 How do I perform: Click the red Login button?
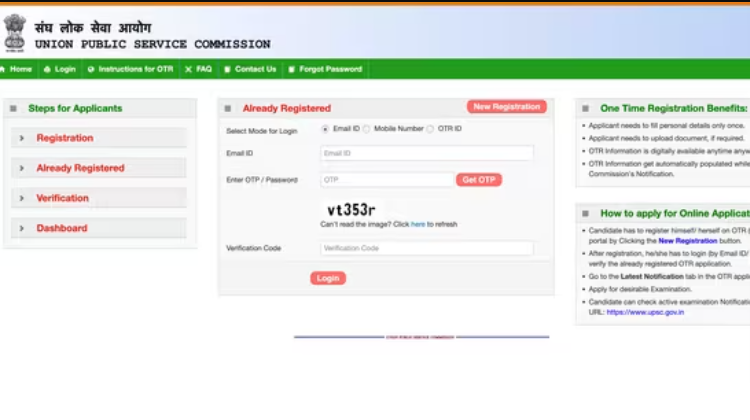[328, 278]
